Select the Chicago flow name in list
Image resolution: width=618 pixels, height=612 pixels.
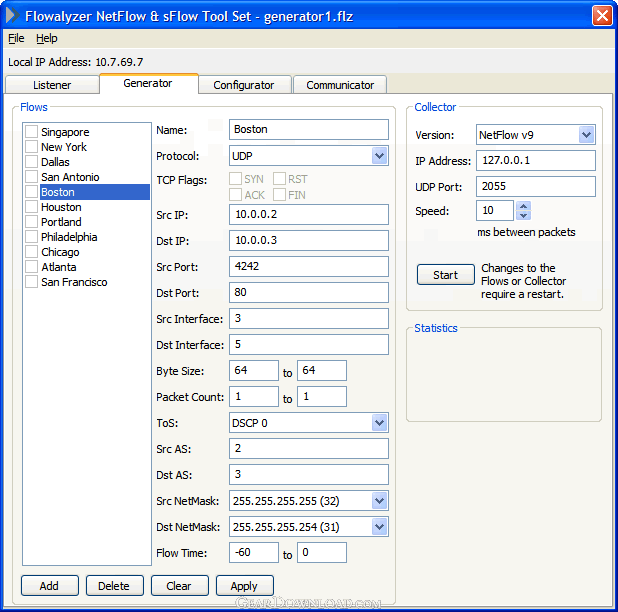(x=60, y=252)
